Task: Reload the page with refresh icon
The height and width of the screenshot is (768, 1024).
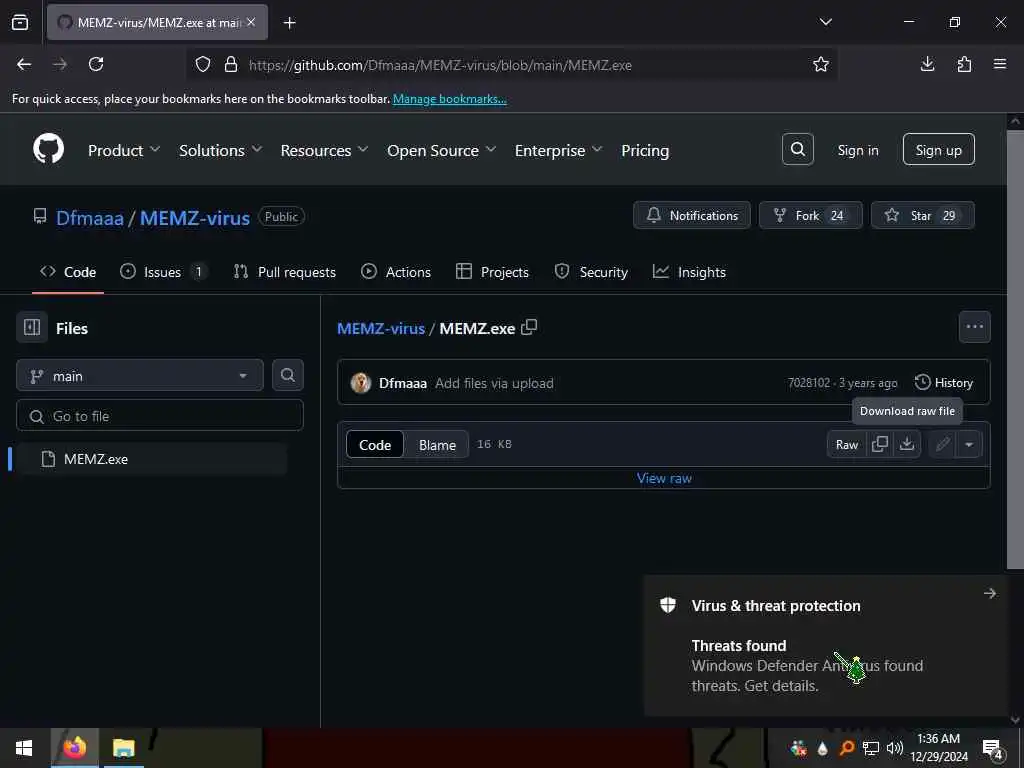Action: coord(96,64)
